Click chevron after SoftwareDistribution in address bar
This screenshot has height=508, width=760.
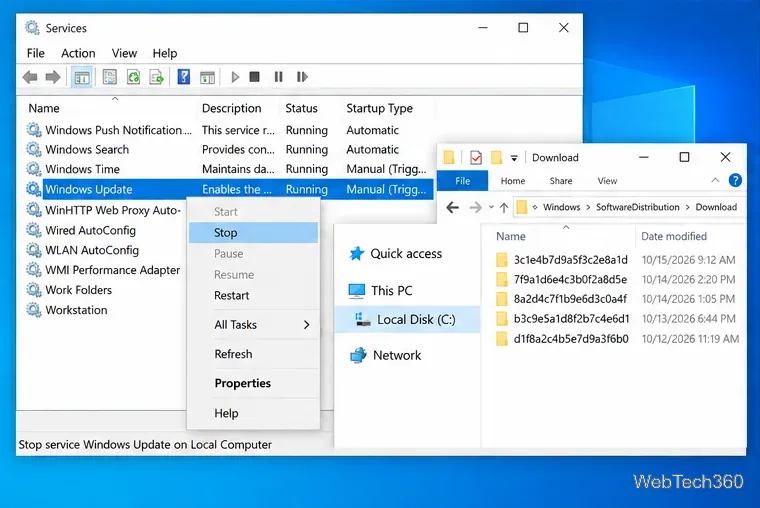click(687, 207)
